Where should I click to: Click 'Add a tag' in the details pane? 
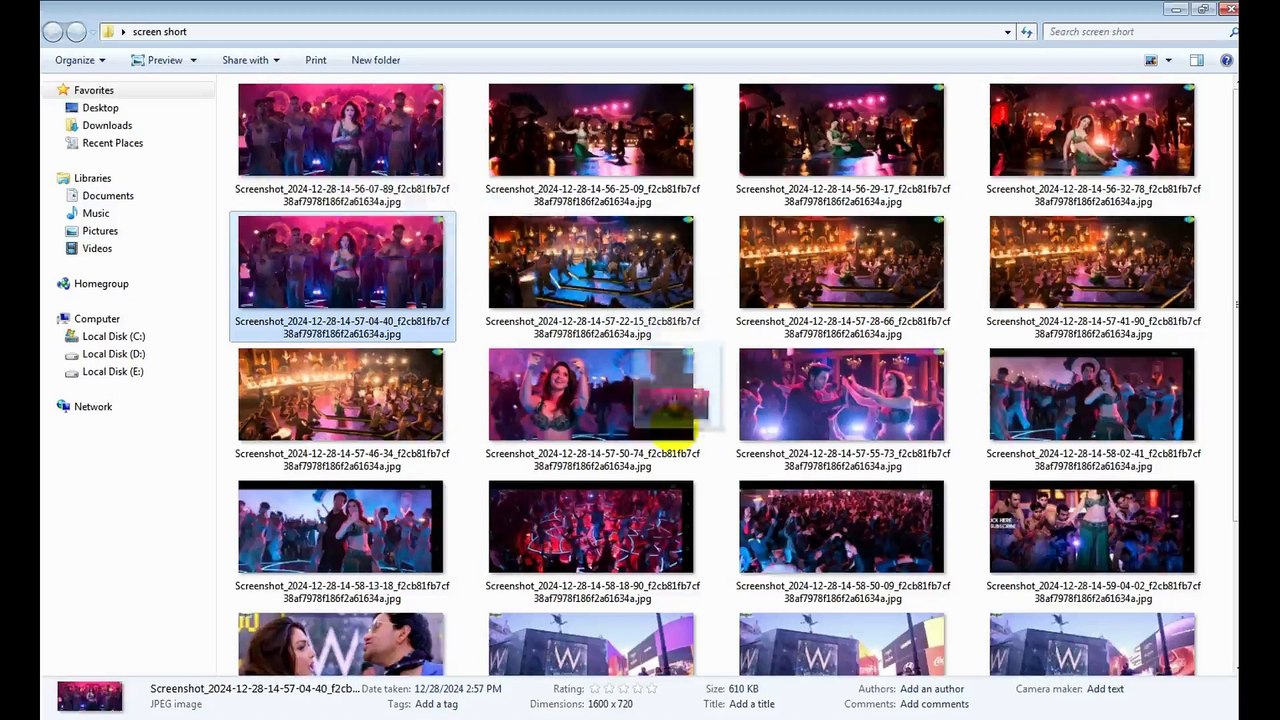437,704
